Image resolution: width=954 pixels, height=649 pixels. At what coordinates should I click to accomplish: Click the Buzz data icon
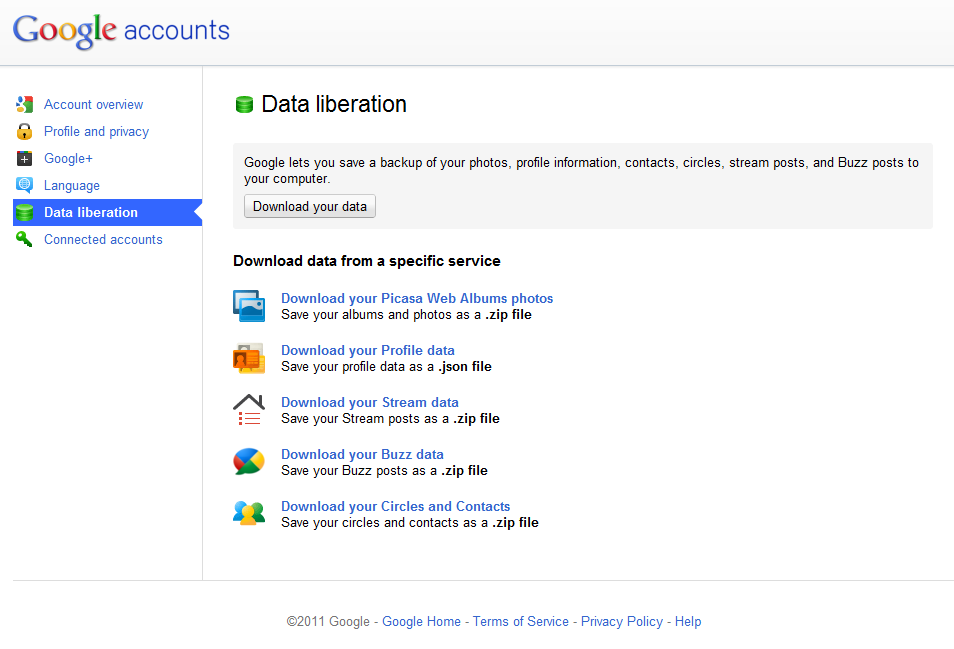(249, 461)
